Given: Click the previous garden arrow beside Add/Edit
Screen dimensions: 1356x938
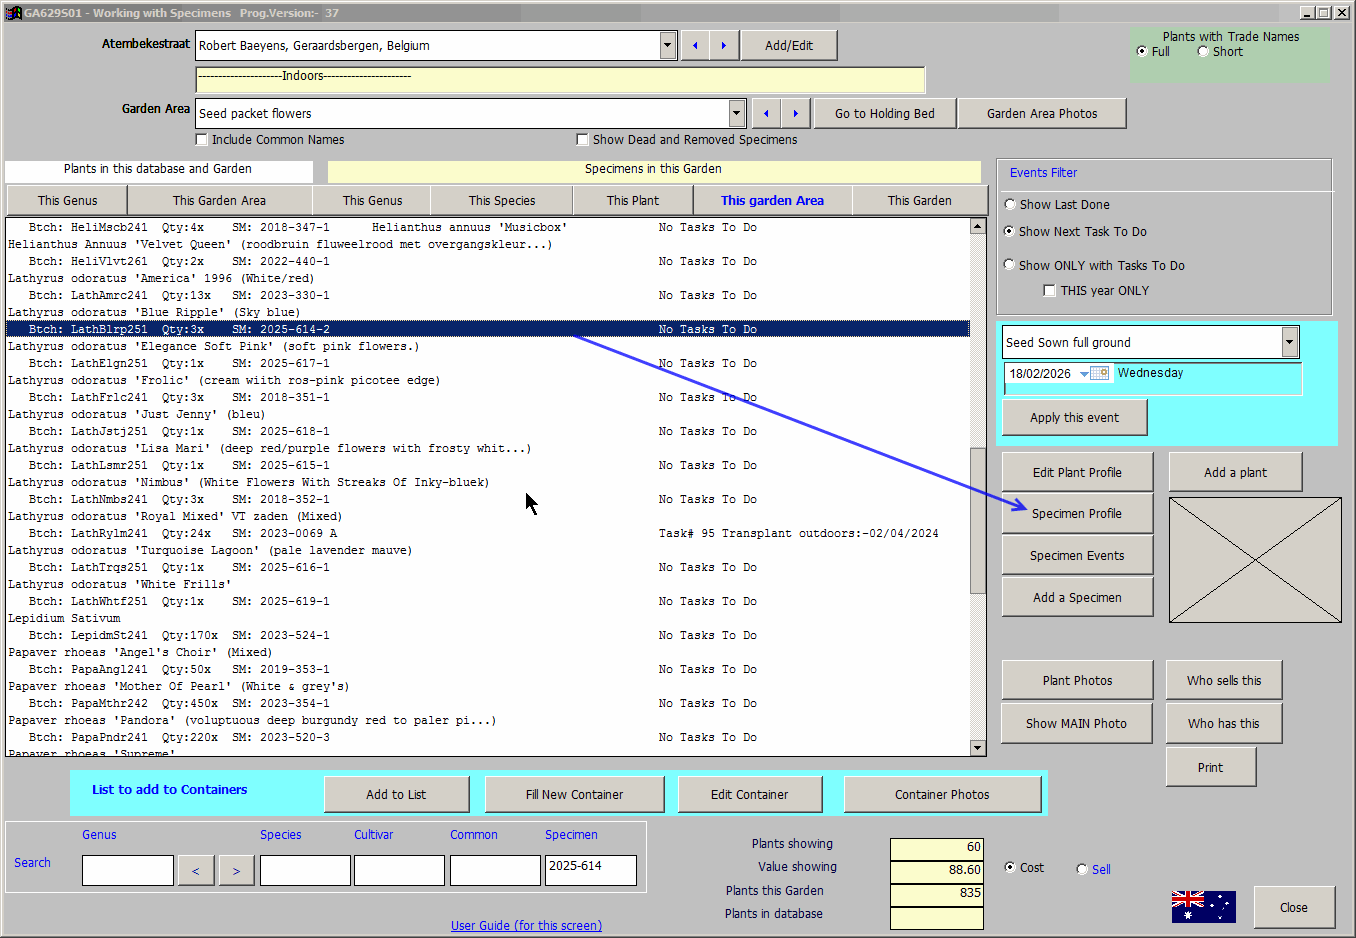Looking at the screenshot, I should (695, 46).
